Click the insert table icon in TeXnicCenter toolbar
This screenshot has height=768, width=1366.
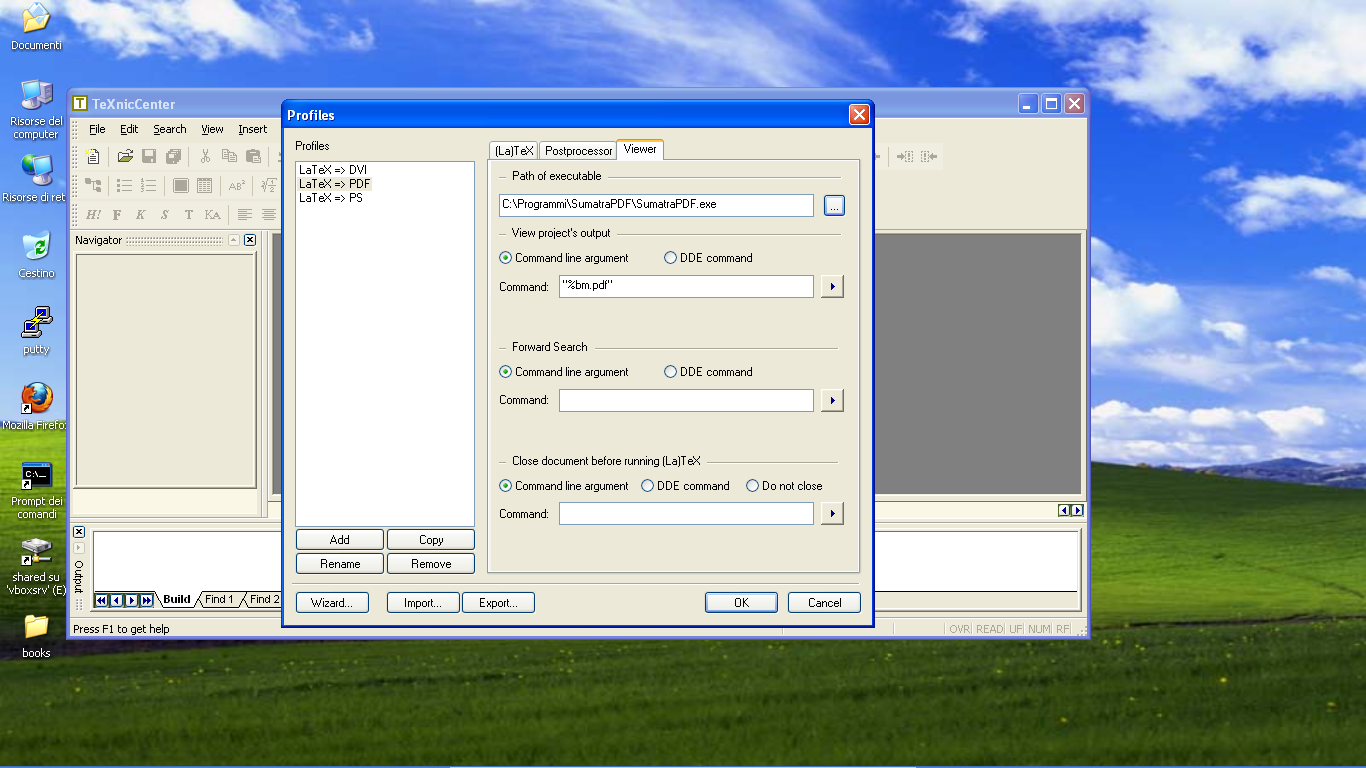tap(205, 185)
